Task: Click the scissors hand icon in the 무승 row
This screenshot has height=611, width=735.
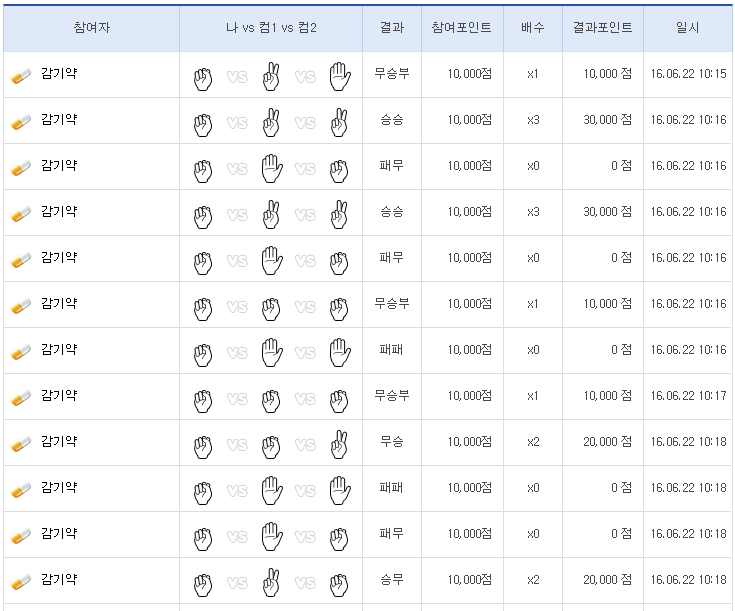Action: [x=340, y=443]
